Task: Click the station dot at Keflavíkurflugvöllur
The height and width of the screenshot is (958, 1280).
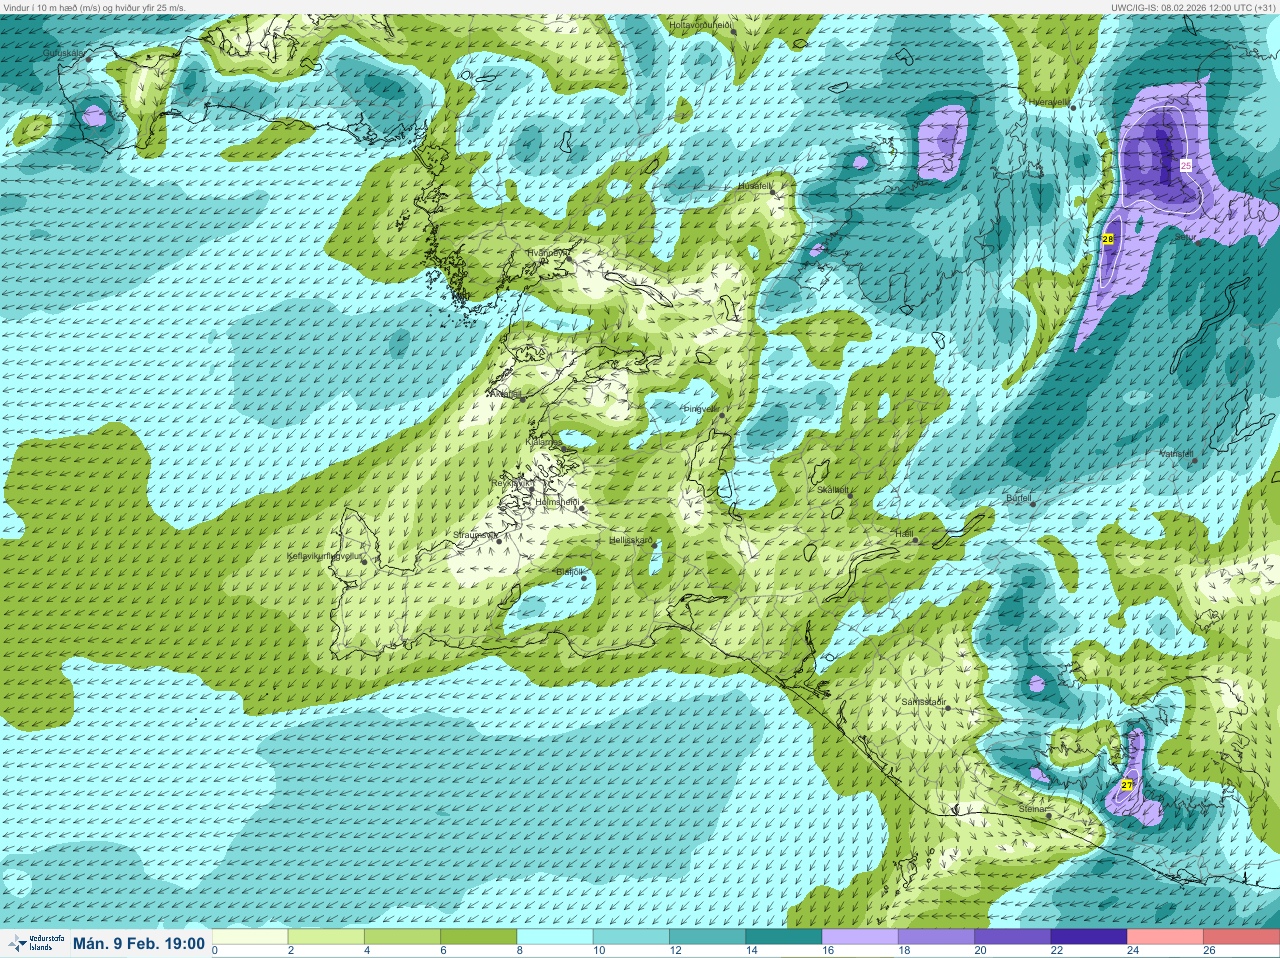Action: [364, 561]
